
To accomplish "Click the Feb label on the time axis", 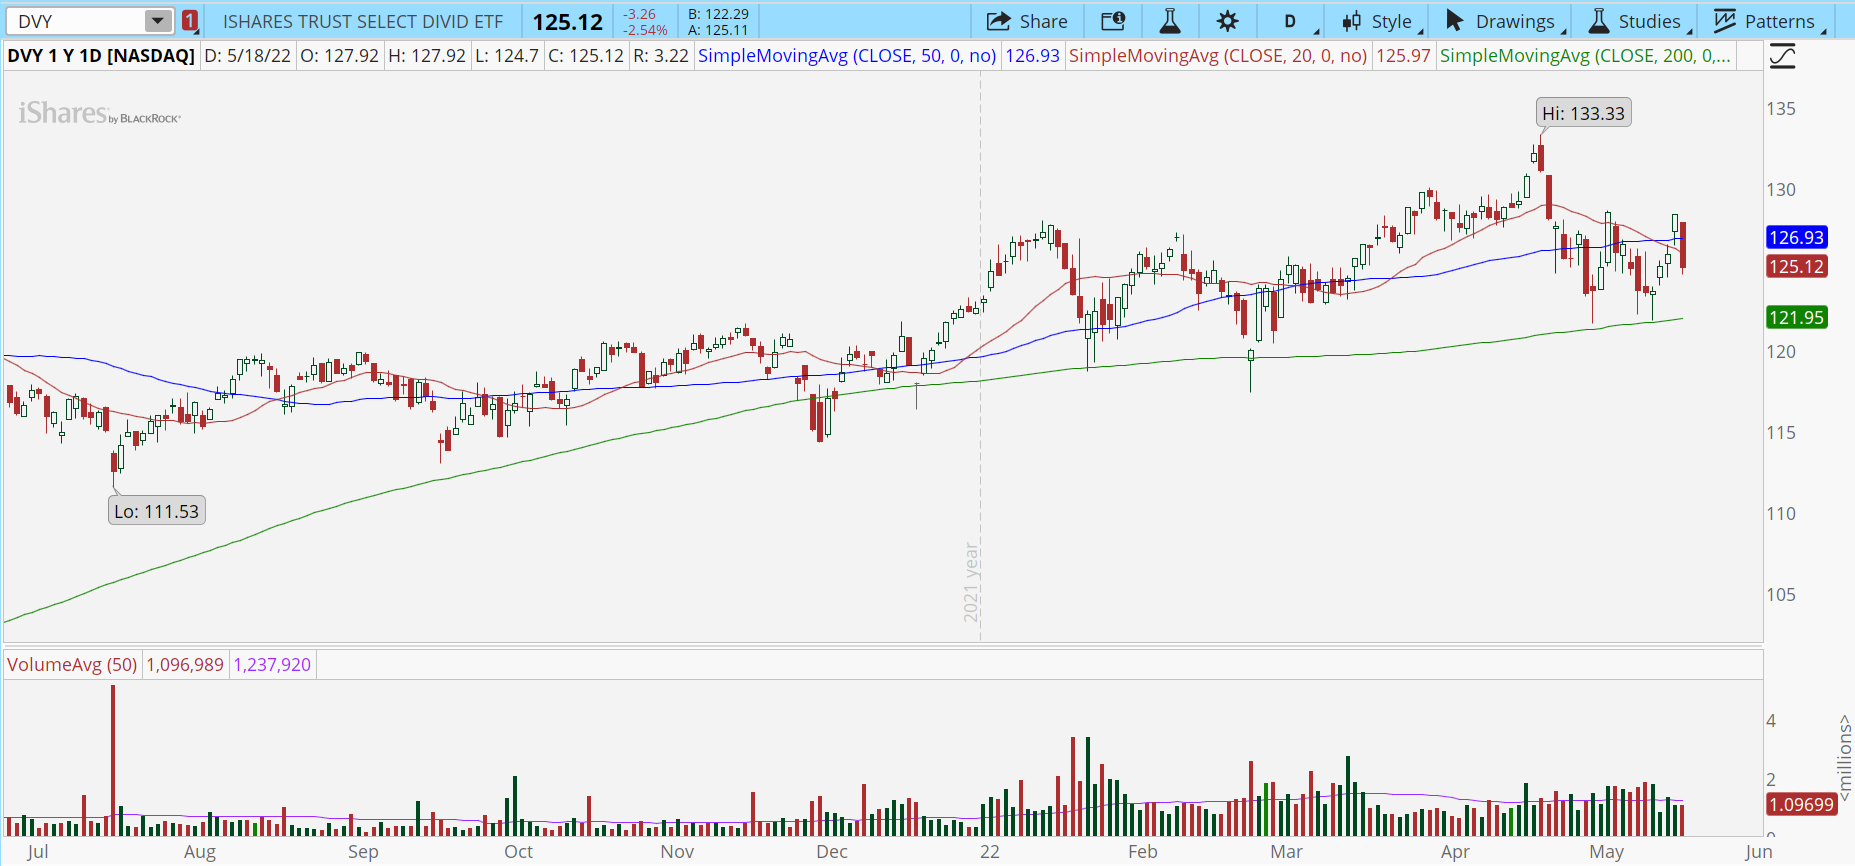I will [x=1143, y=852].
